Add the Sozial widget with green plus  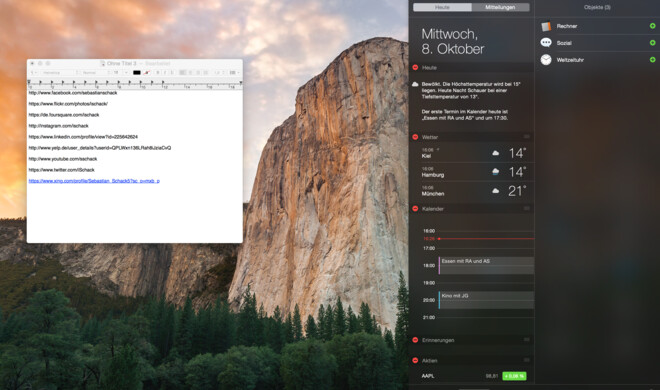tap(652, 43)
